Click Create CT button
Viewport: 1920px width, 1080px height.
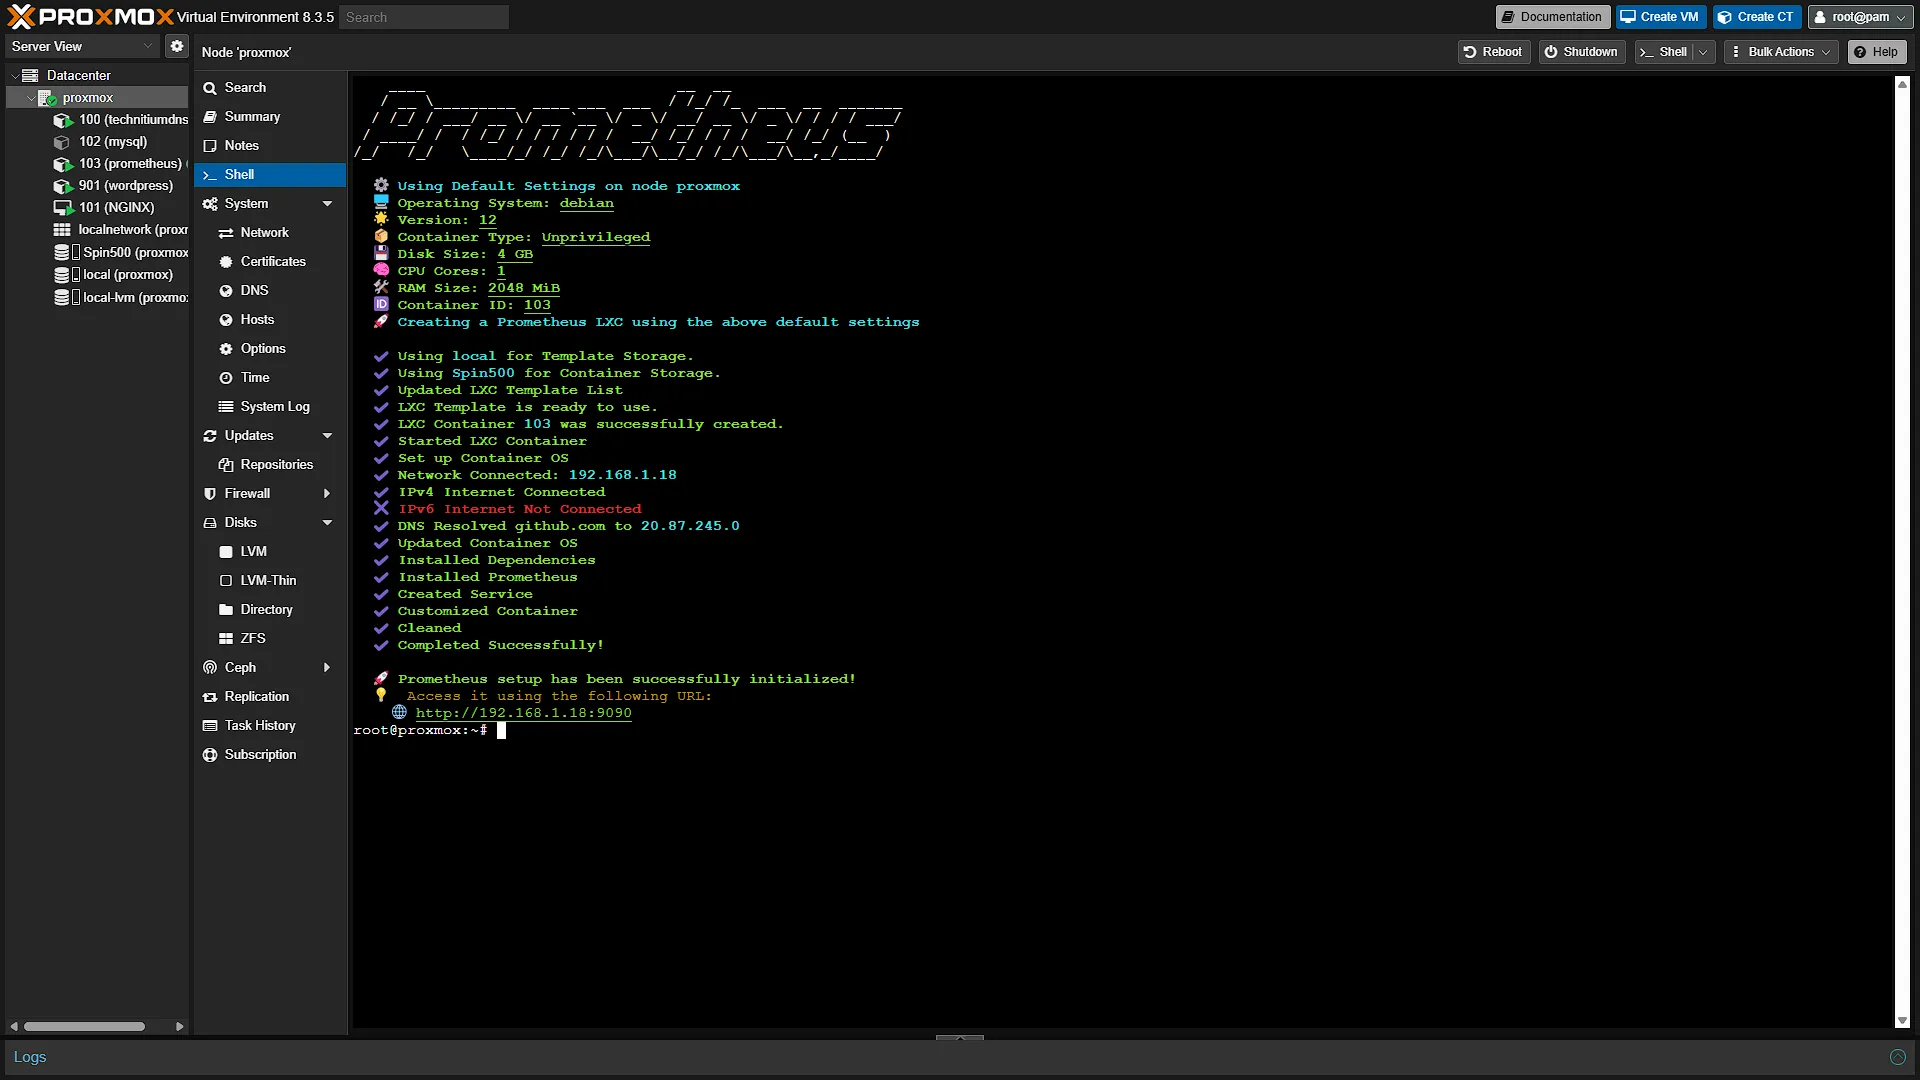[x=1757, y=17]
